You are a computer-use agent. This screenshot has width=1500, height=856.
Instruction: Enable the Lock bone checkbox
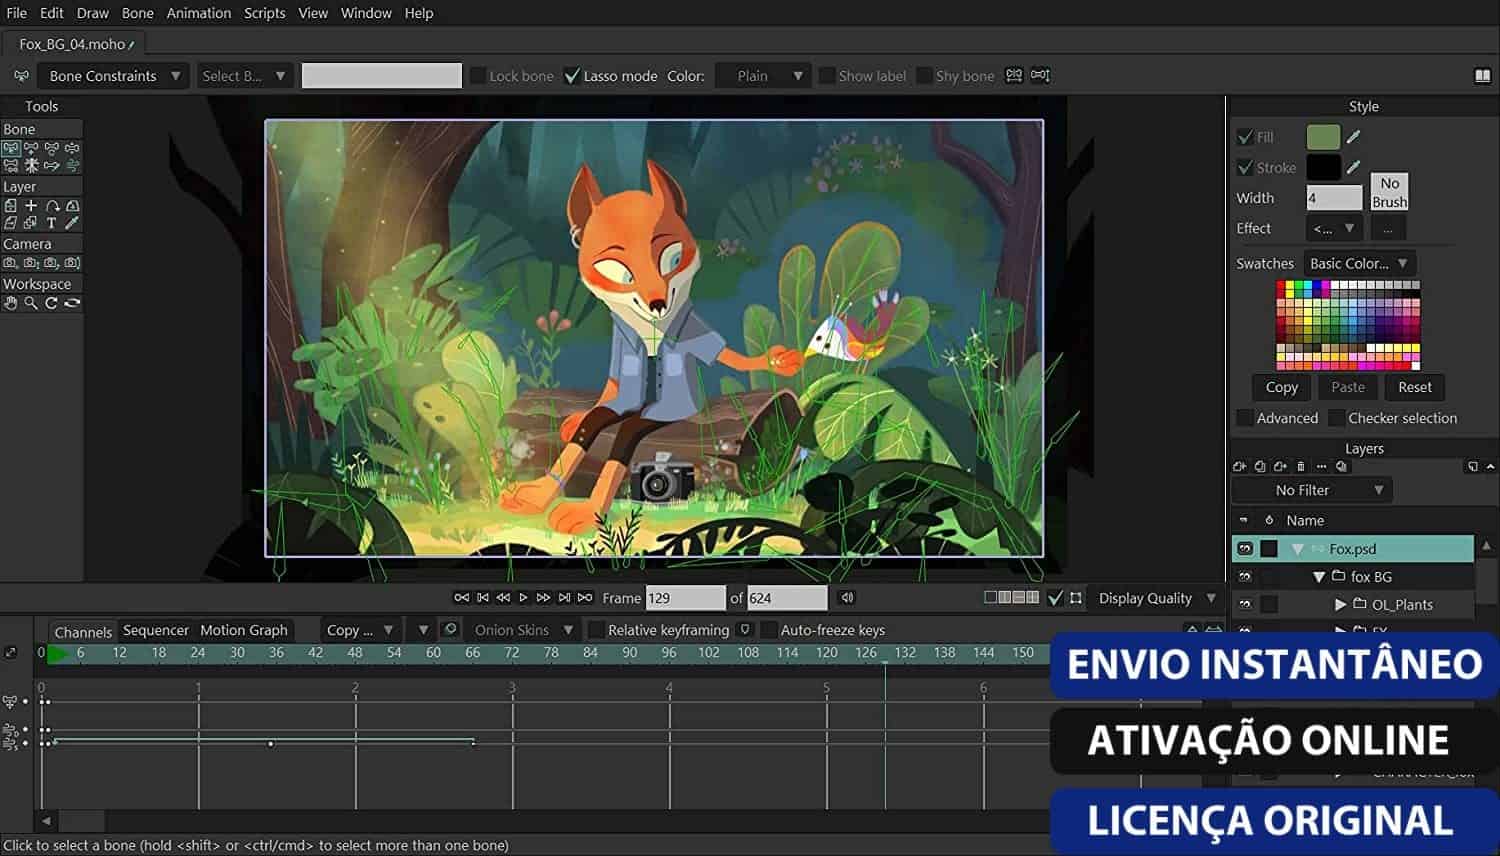click(478, 76)
